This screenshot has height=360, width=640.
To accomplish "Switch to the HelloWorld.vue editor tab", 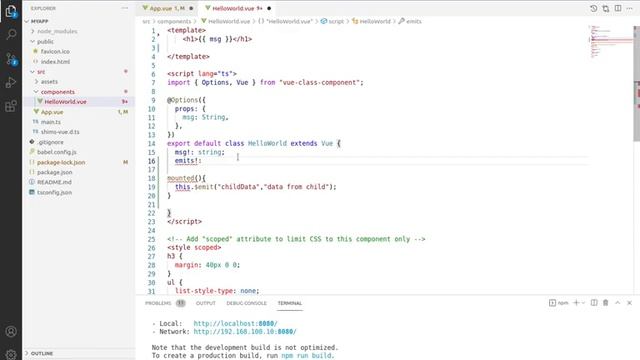I will pyautogui.click(x=237, y=8).
